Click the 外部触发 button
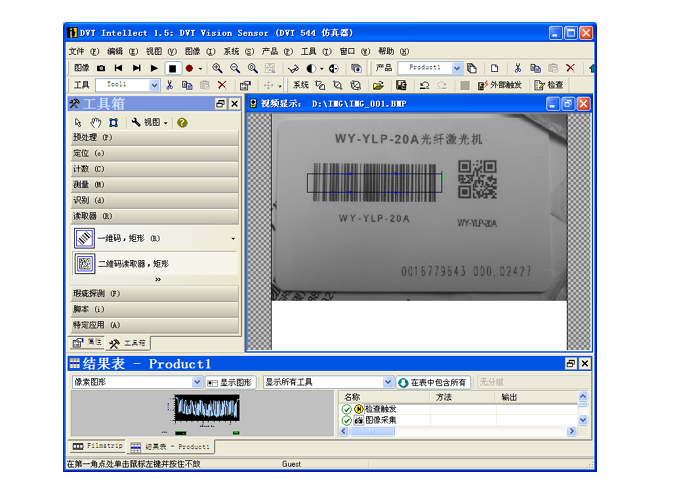 tap(501, 85)
